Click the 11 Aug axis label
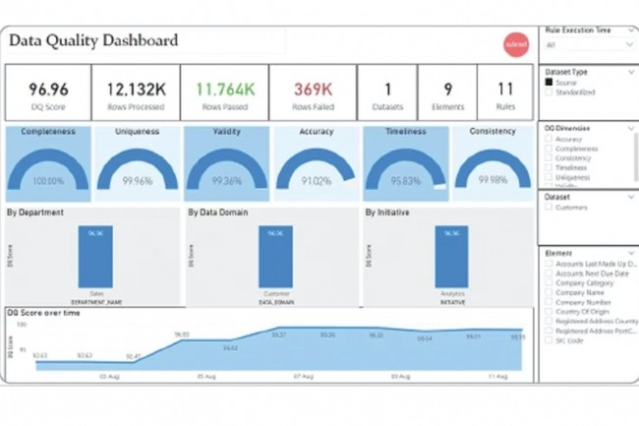639x426 pixels. click(498, 377)
